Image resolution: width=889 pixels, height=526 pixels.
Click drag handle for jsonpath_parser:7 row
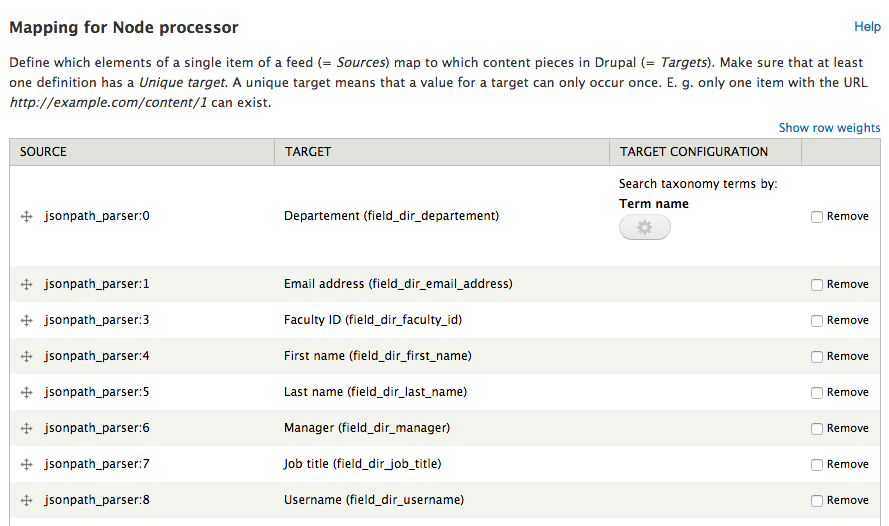[27, 464]
